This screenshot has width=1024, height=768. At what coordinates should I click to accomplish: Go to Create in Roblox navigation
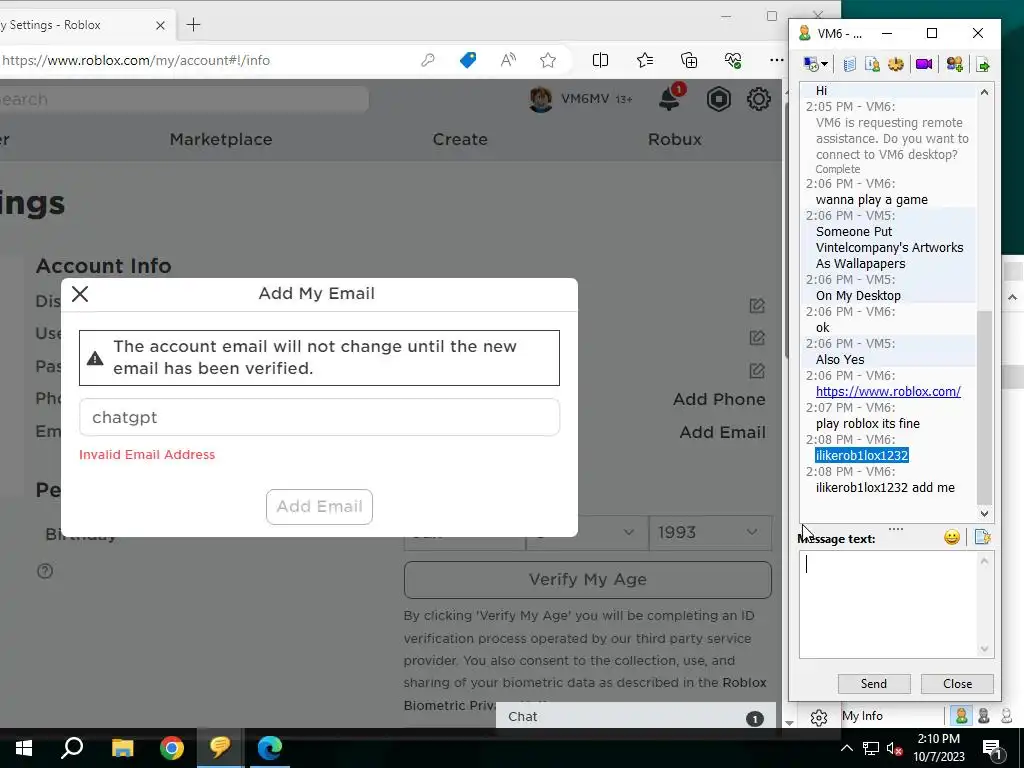click(460, 139)
